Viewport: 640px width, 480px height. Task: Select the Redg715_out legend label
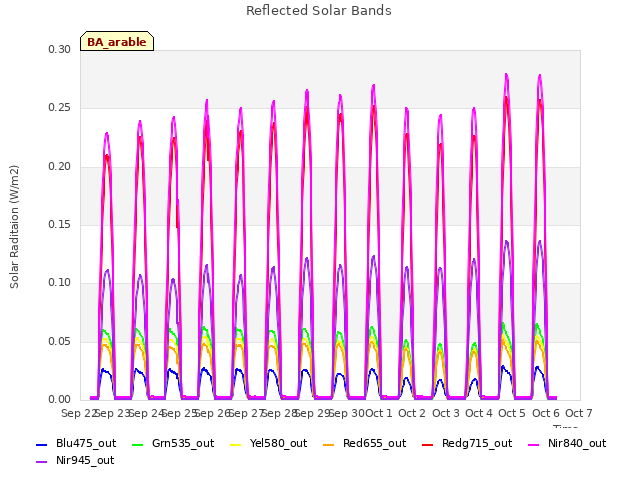[477, 444]
